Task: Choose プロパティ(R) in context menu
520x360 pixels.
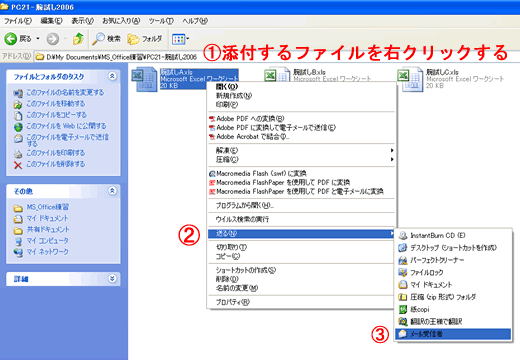Action: [x=301, y=302]
